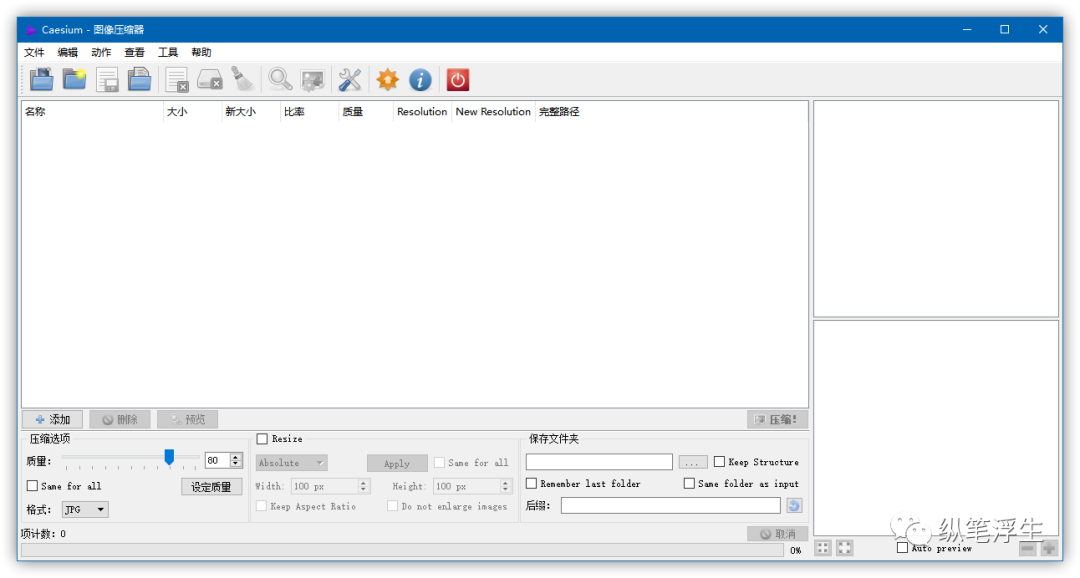Open the 工具 menu
Image resolution: width=1080 pixels, height=578 pixels.
[168, 52]
